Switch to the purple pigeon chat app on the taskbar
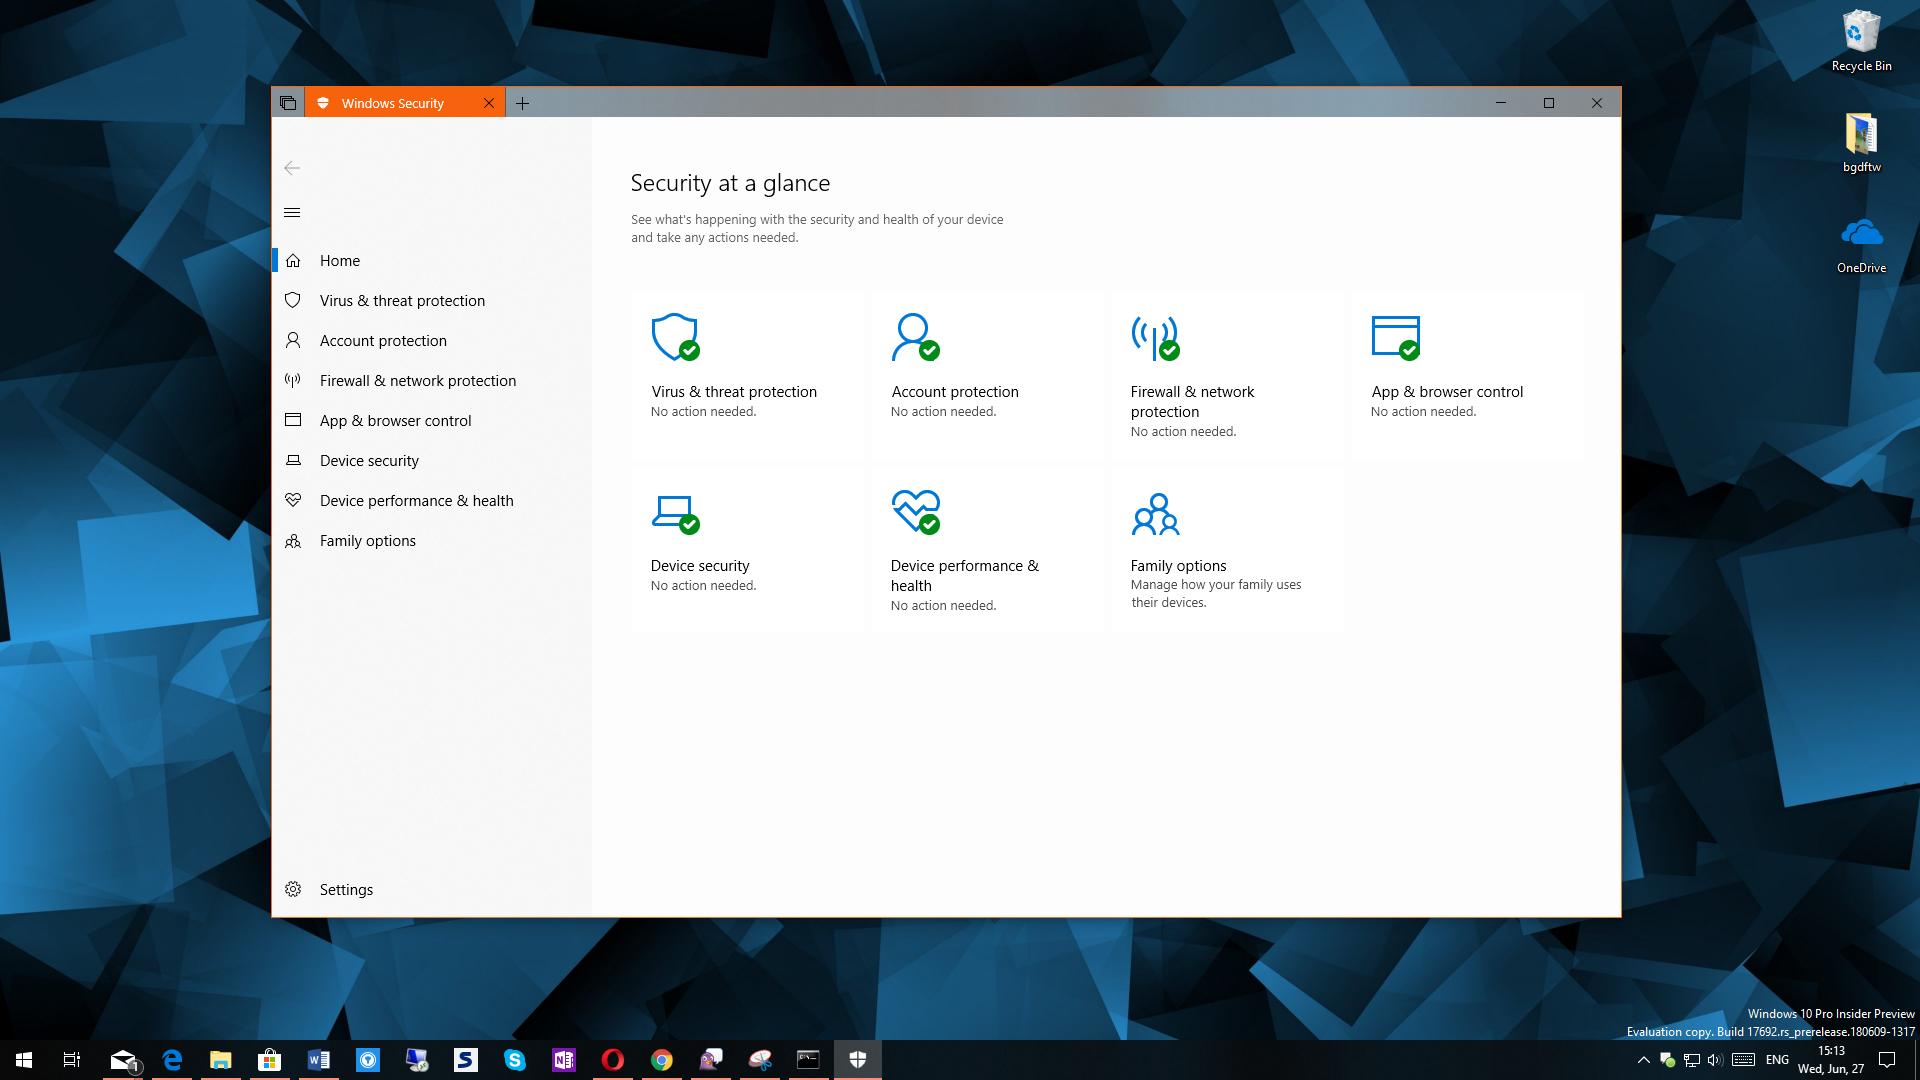Image resolution: width=1920 pixels, height=1080 pixels. pyautogui.click(x=711, y=1060)
